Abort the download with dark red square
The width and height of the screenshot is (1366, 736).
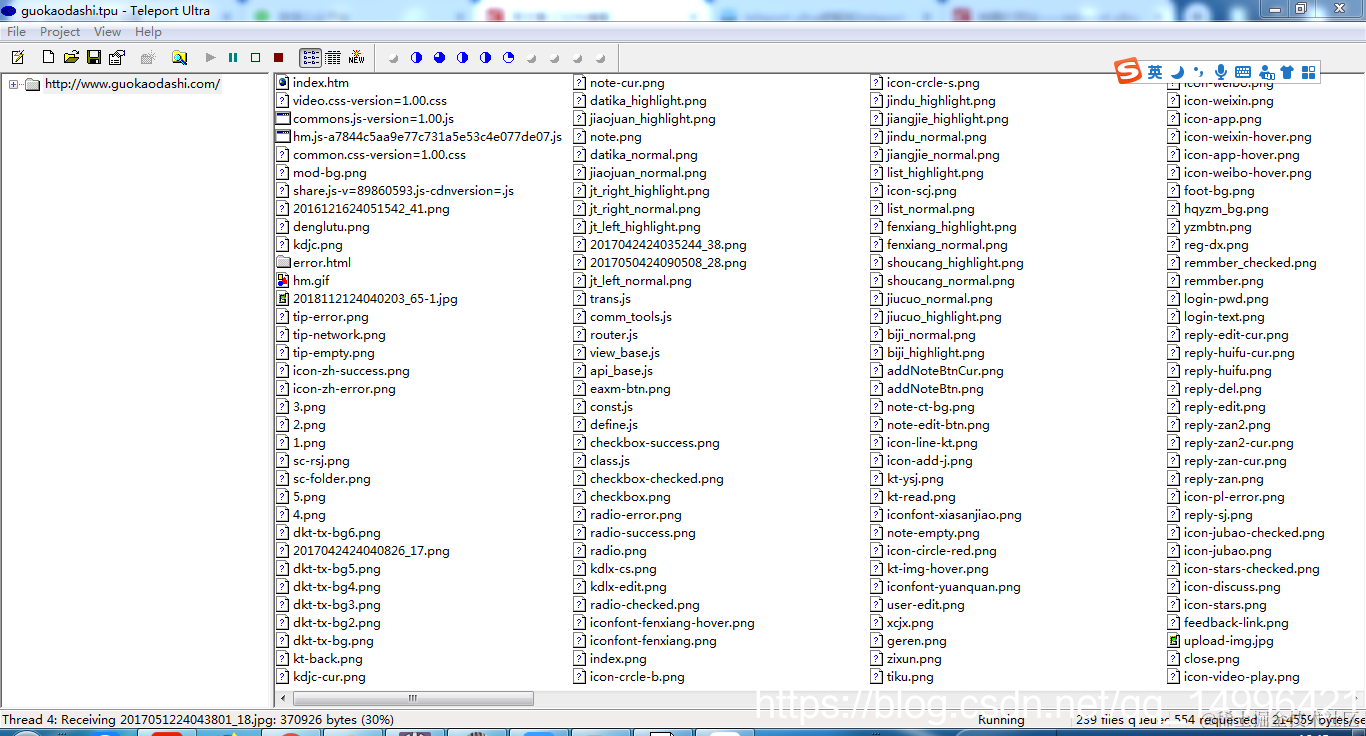point(279,58)
